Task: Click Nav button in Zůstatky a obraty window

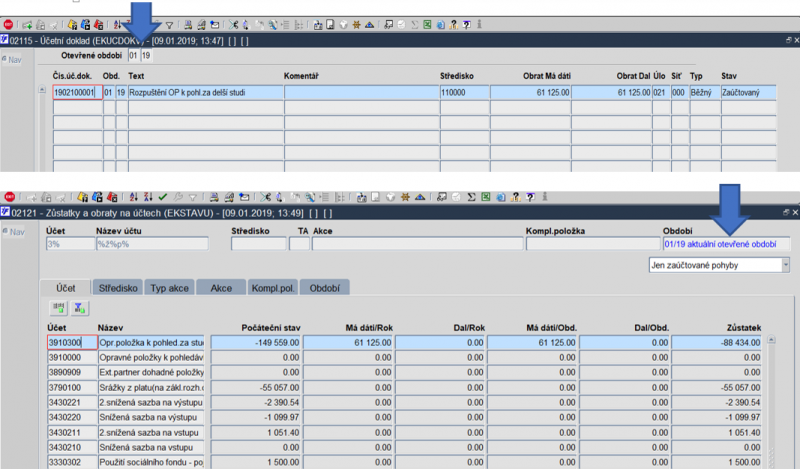Action: [14, 232]
